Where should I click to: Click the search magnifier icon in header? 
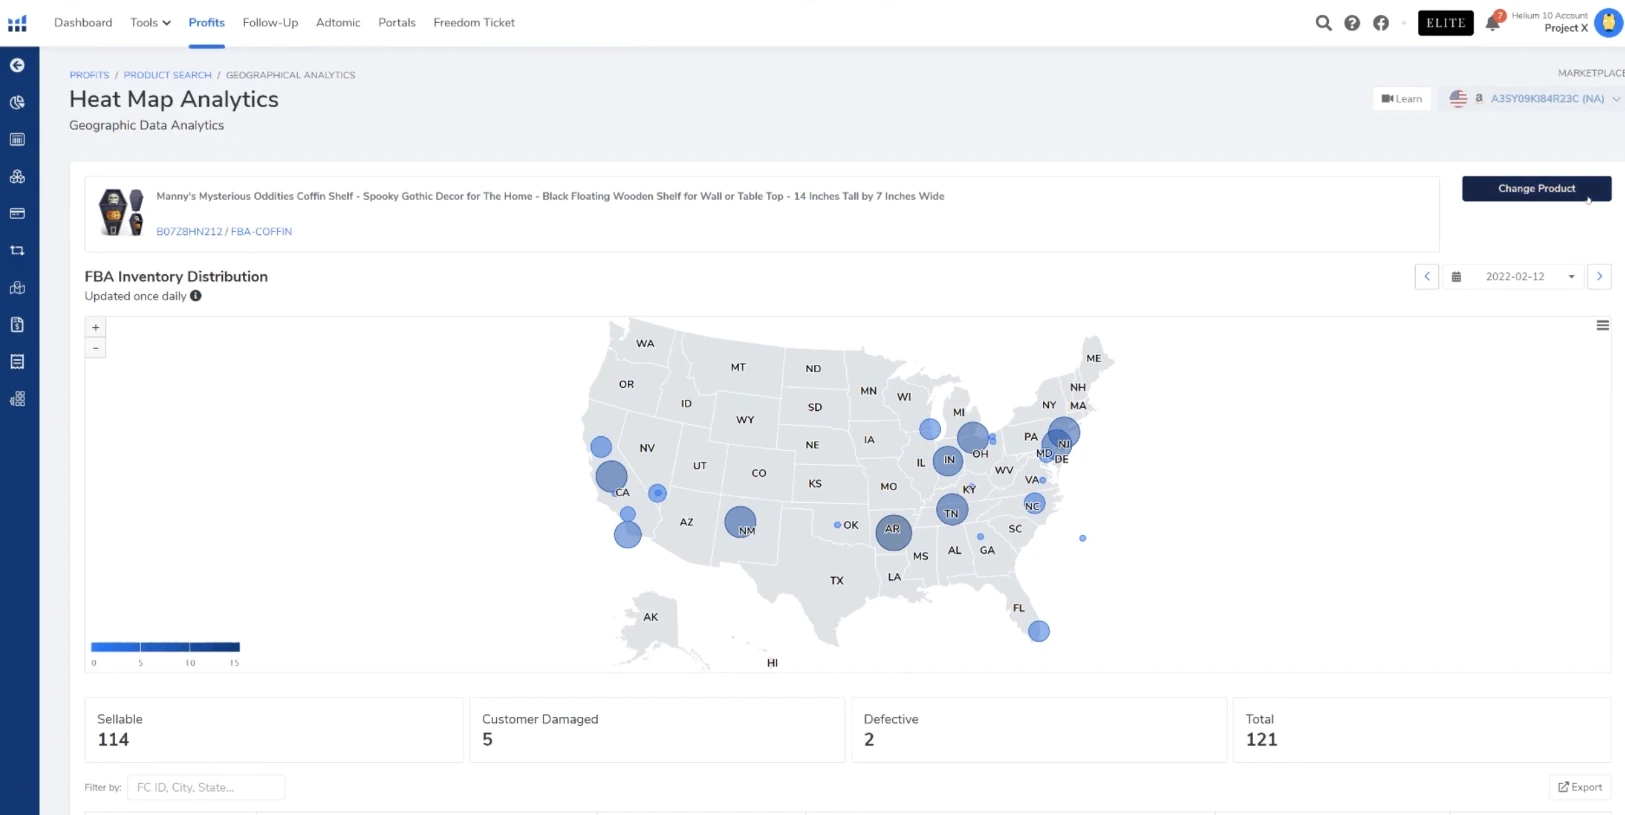click(1323, 23)
